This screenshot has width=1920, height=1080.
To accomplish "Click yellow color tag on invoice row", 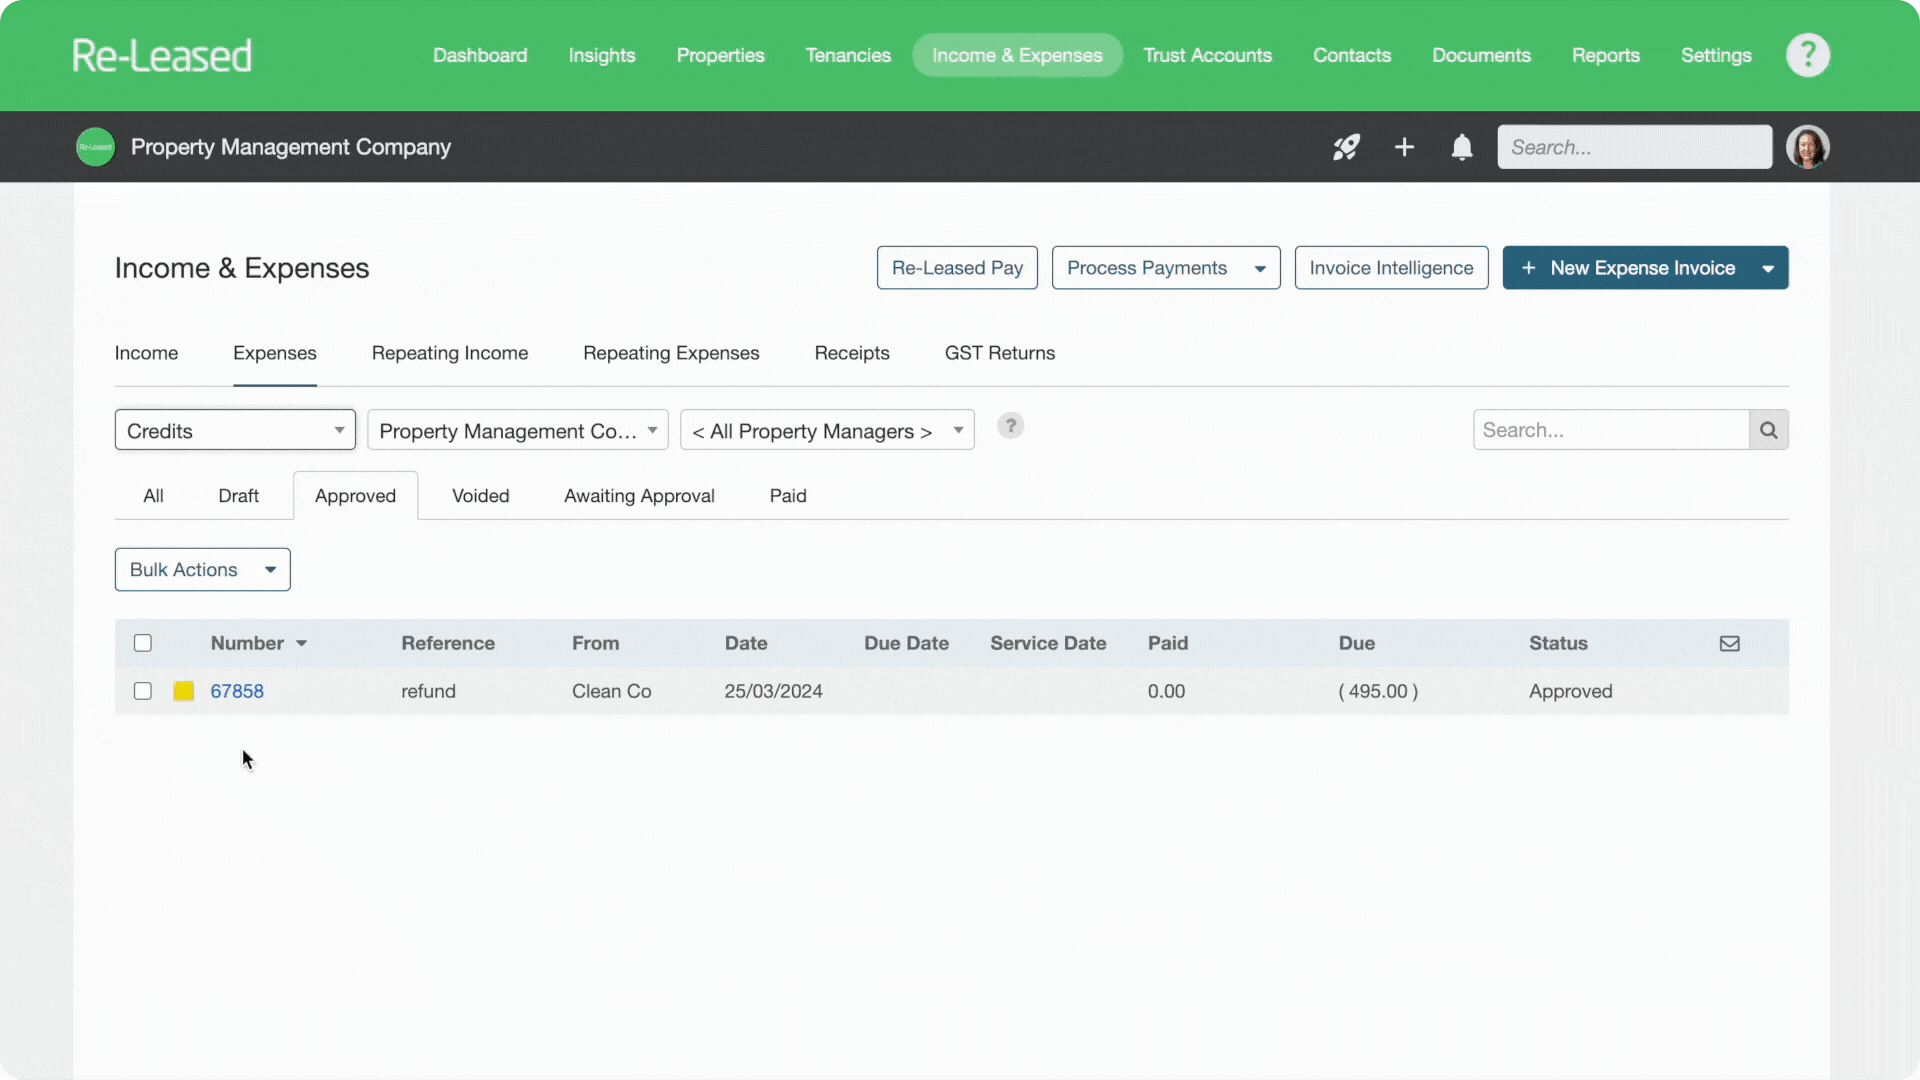I will pos(184,691).
